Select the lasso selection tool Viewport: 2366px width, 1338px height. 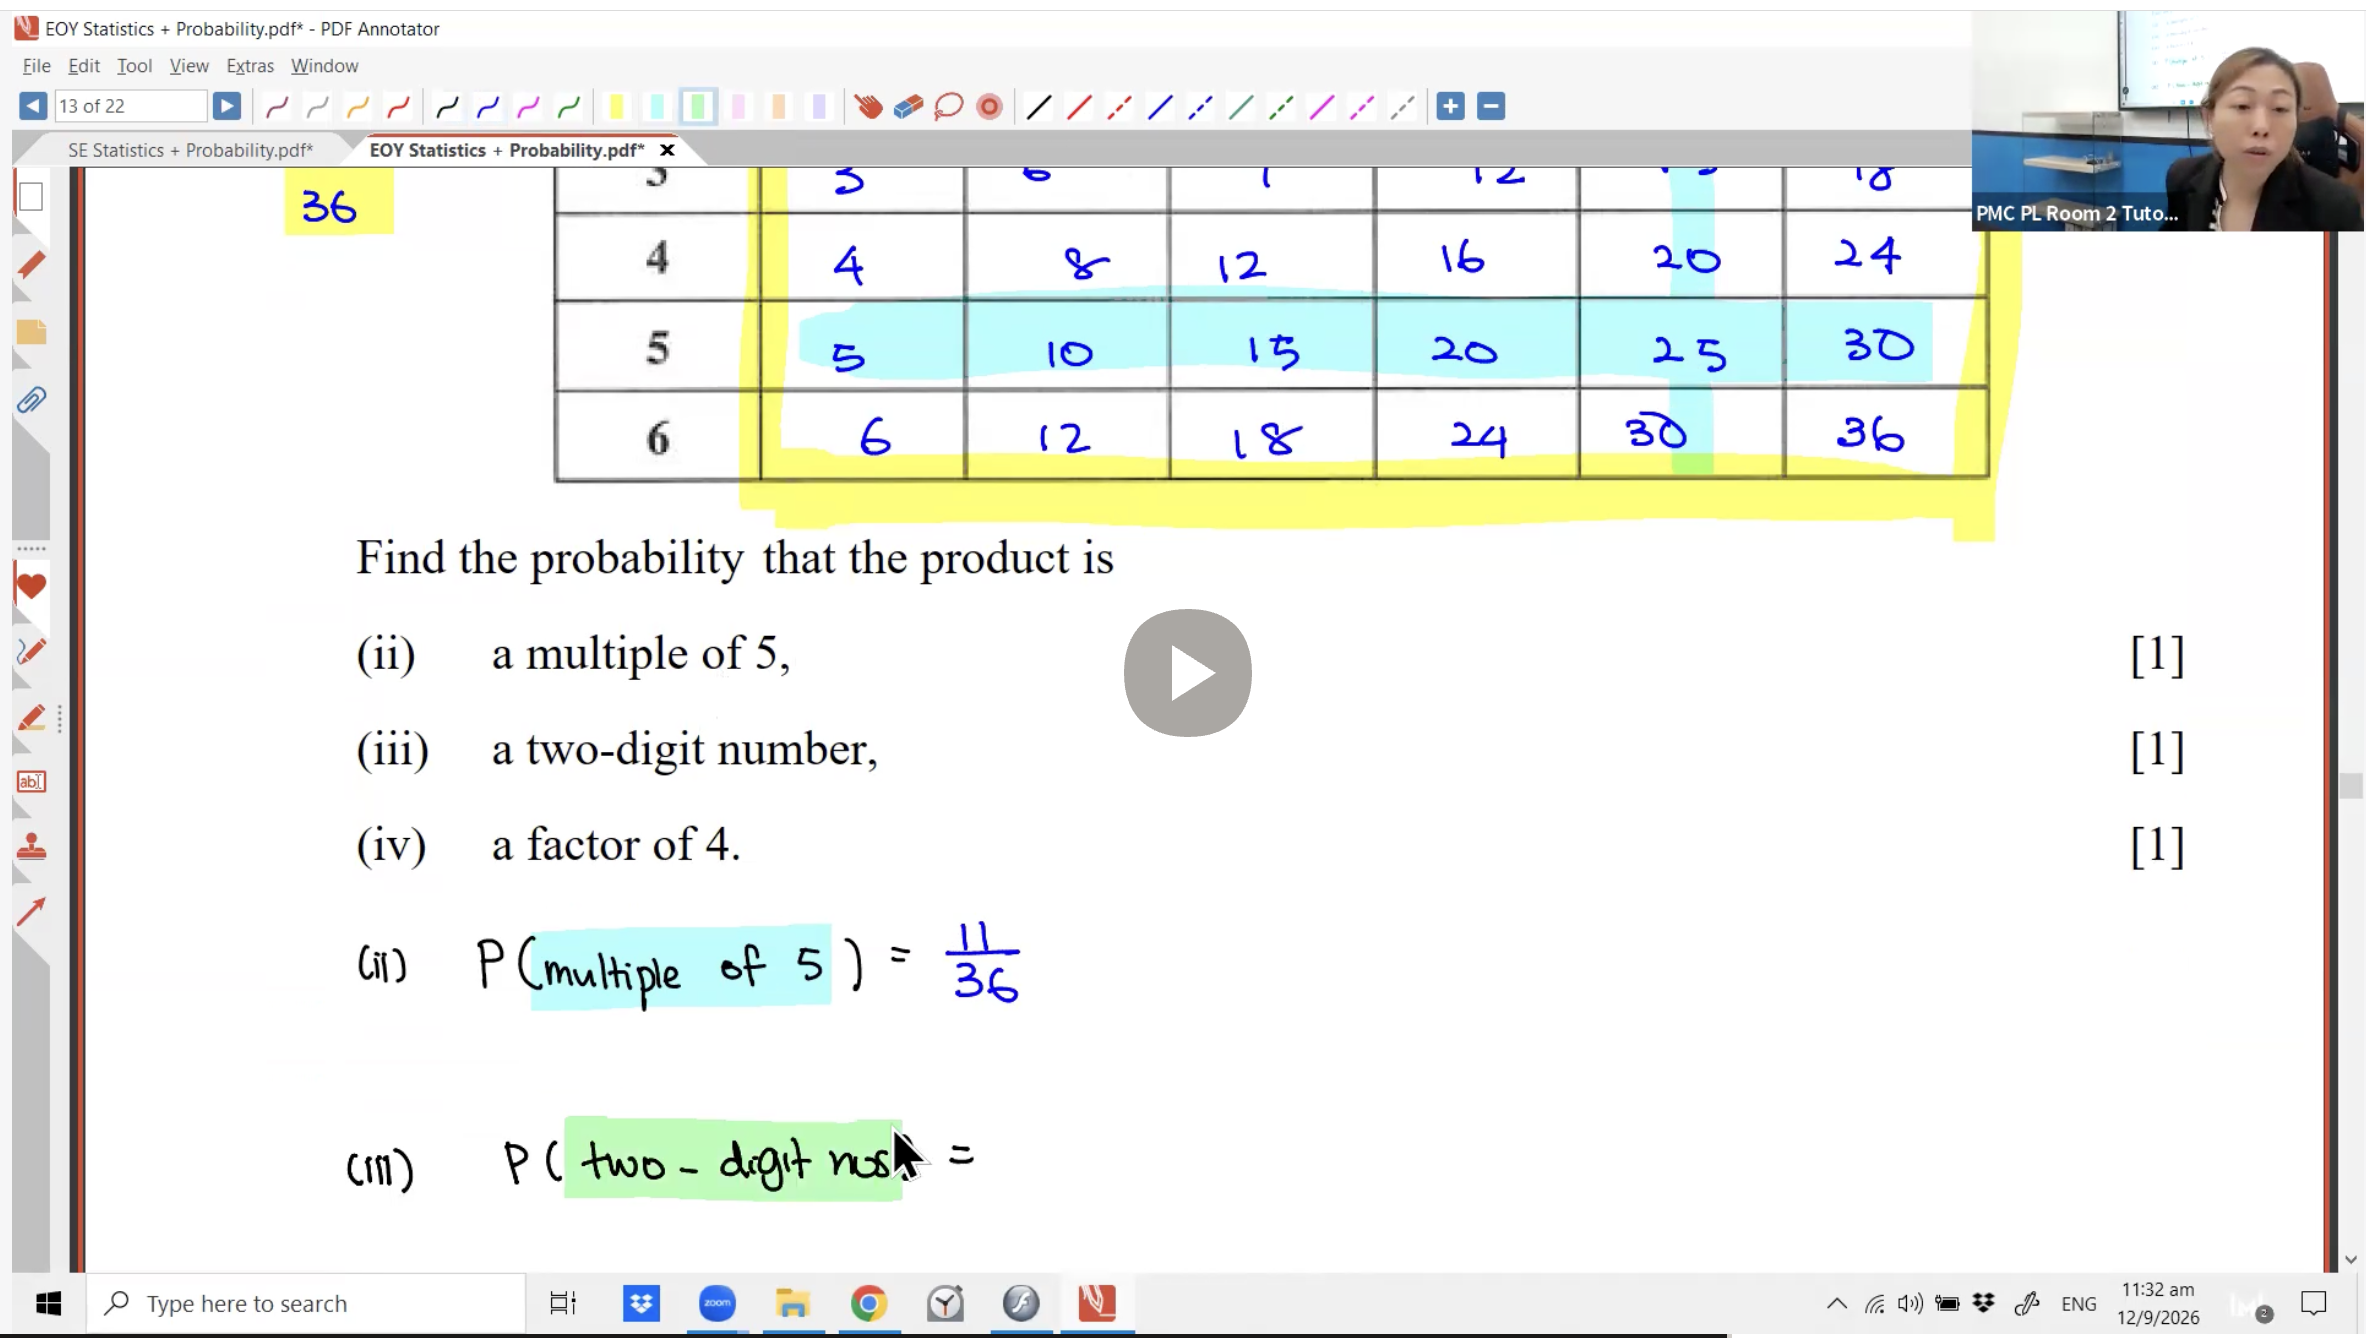pyautogui.click(x=948, y=106)
